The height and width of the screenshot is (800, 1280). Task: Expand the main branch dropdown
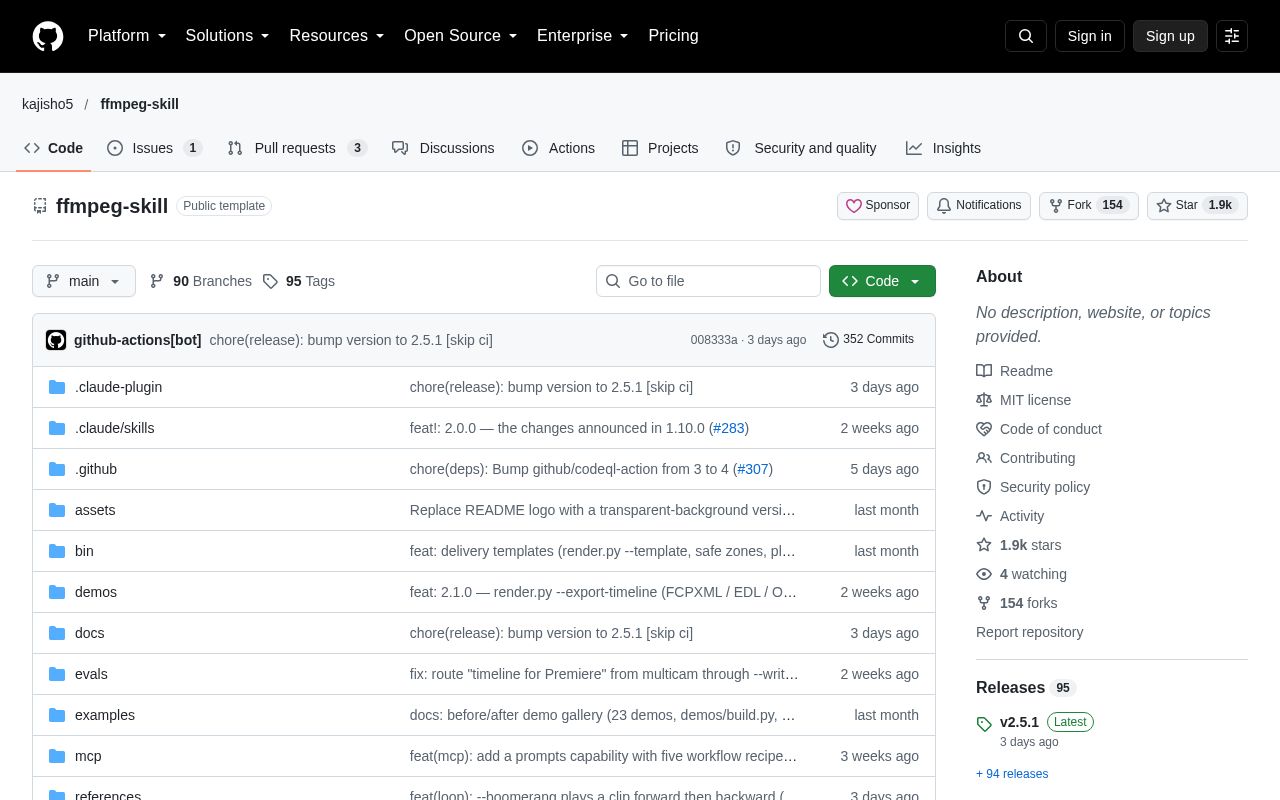coord(84,281)
